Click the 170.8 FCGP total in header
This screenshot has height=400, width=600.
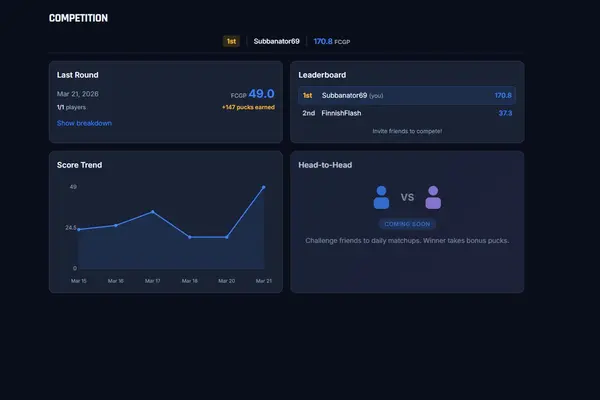click(x=331, y=42)
